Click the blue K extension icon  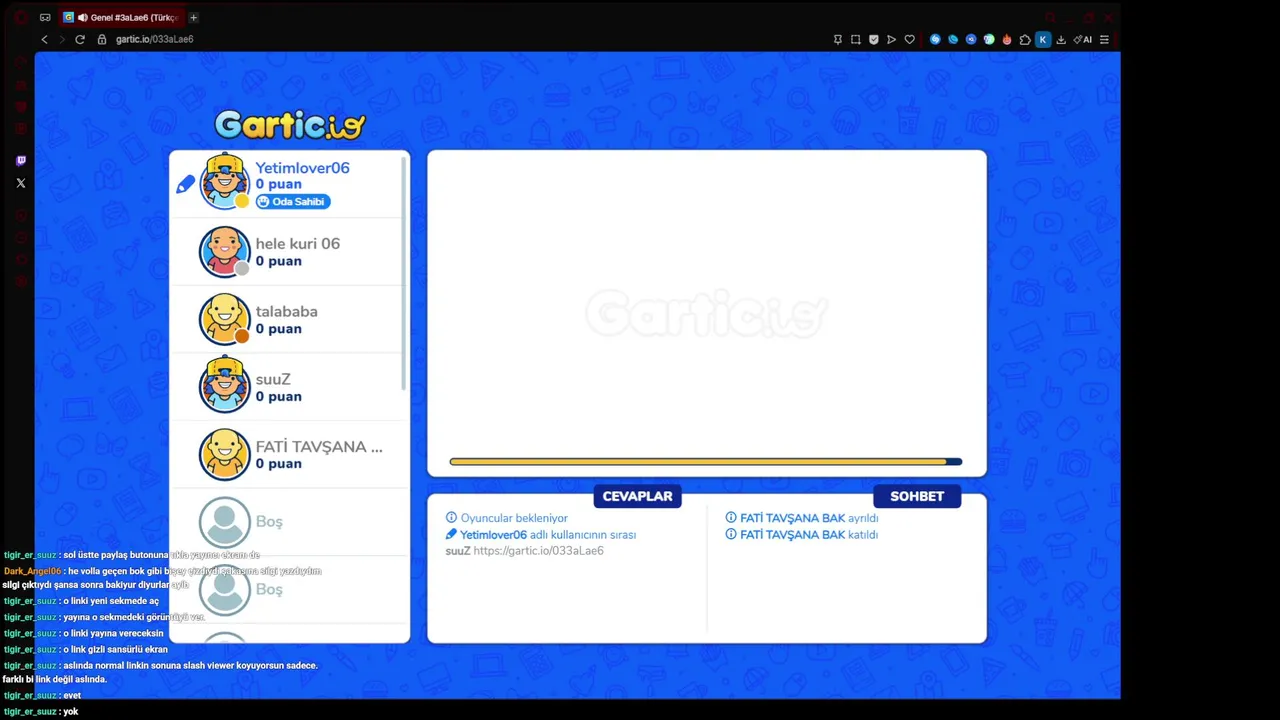click(1043, 39)
